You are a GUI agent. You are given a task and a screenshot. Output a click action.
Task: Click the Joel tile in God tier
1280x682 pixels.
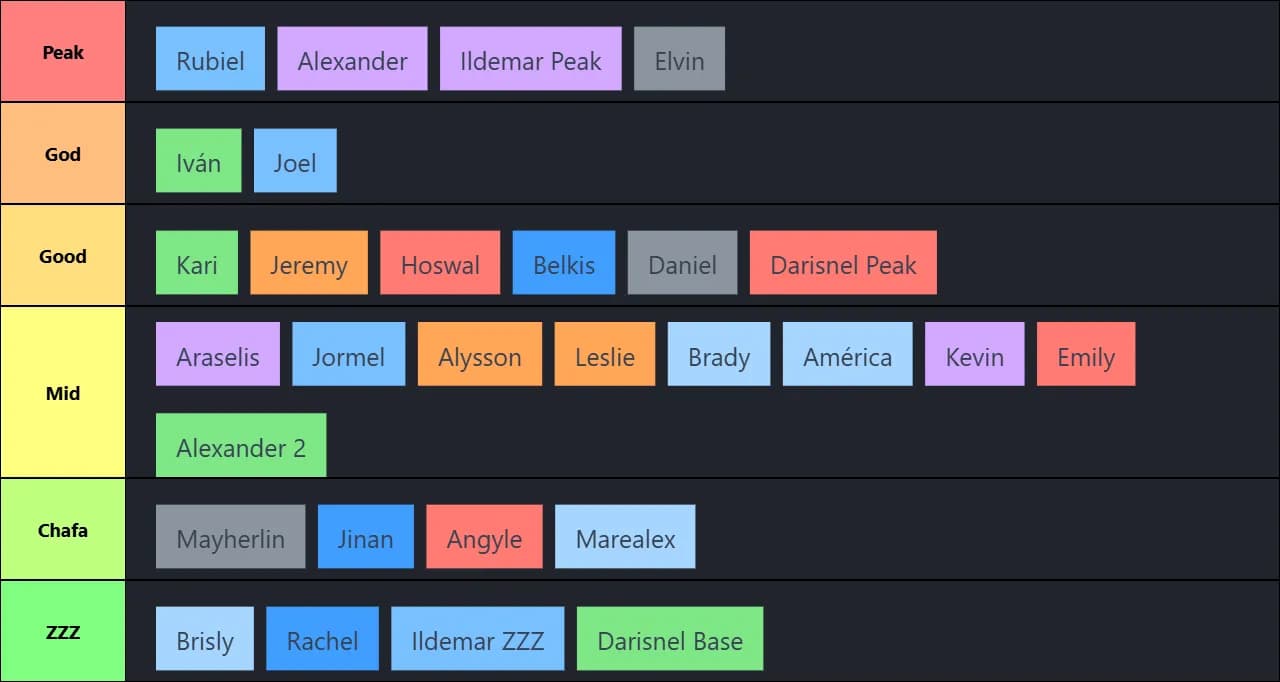[x=295, y=161]
